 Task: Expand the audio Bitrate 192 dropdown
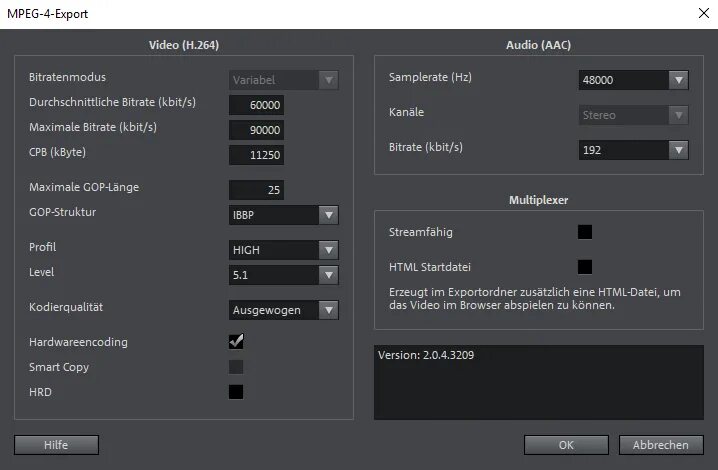click(x=633, y=150)
